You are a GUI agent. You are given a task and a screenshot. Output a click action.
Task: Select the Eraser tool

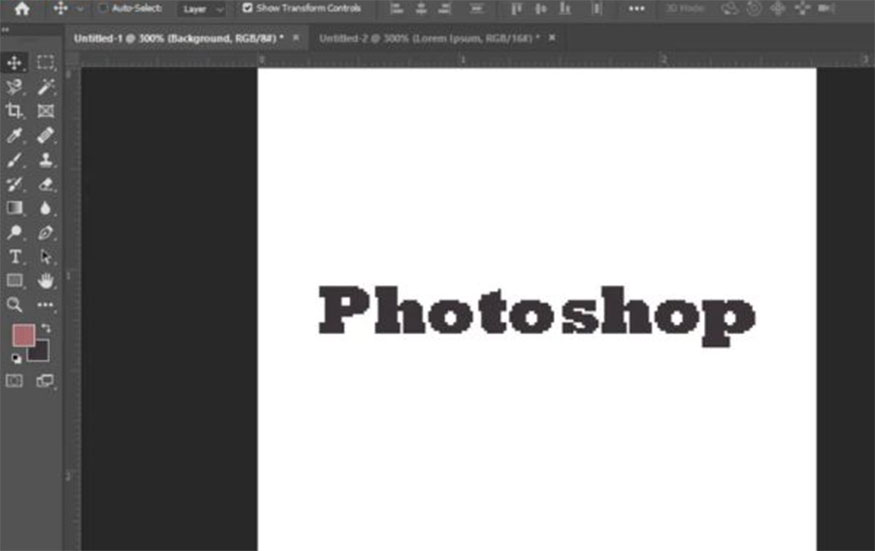click(x=45, y=184)
